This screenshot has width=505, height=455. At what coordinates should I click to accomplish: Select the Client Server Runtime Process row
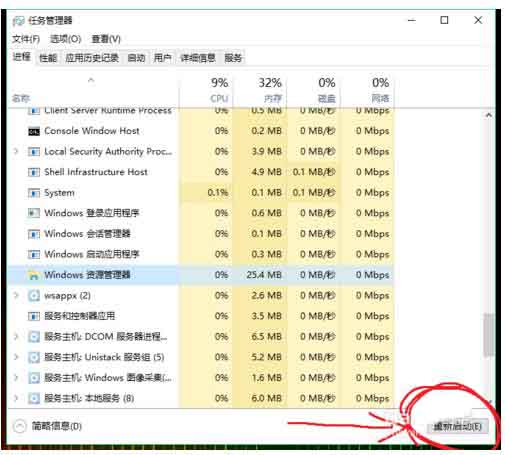pyautogui.click(x=201, y=111)
